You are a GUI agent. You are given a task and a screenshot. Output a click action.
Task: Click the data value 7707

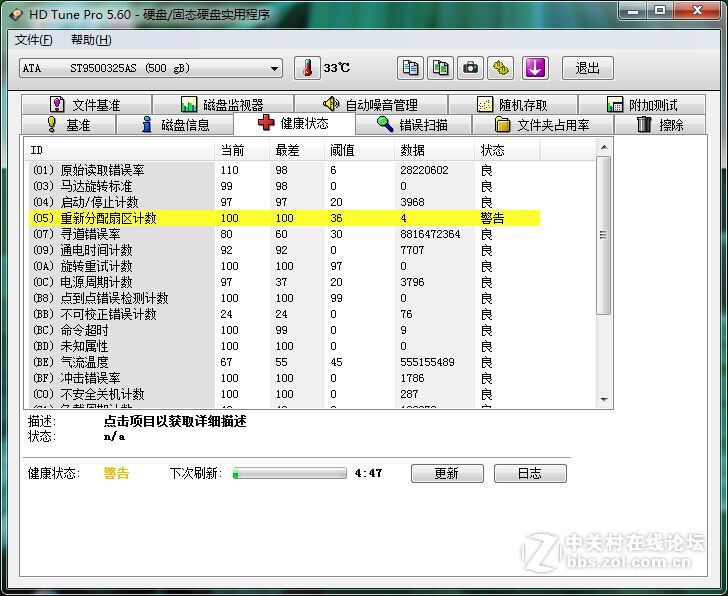412,250
